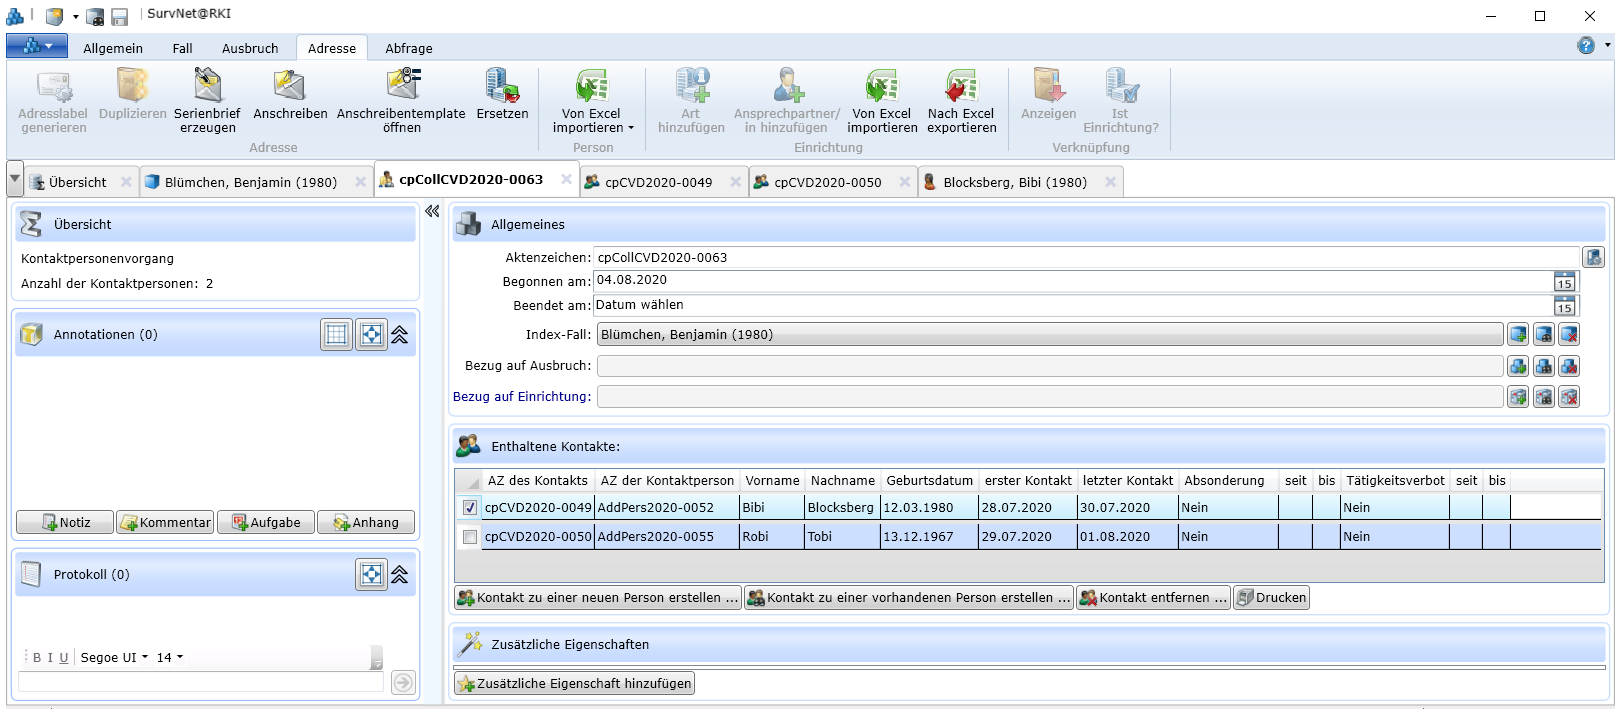The height and width of the screenshot is (709, 1620).
Task: Open the Blocksberg, Bibi (1980) tab
Action: 1014,182
